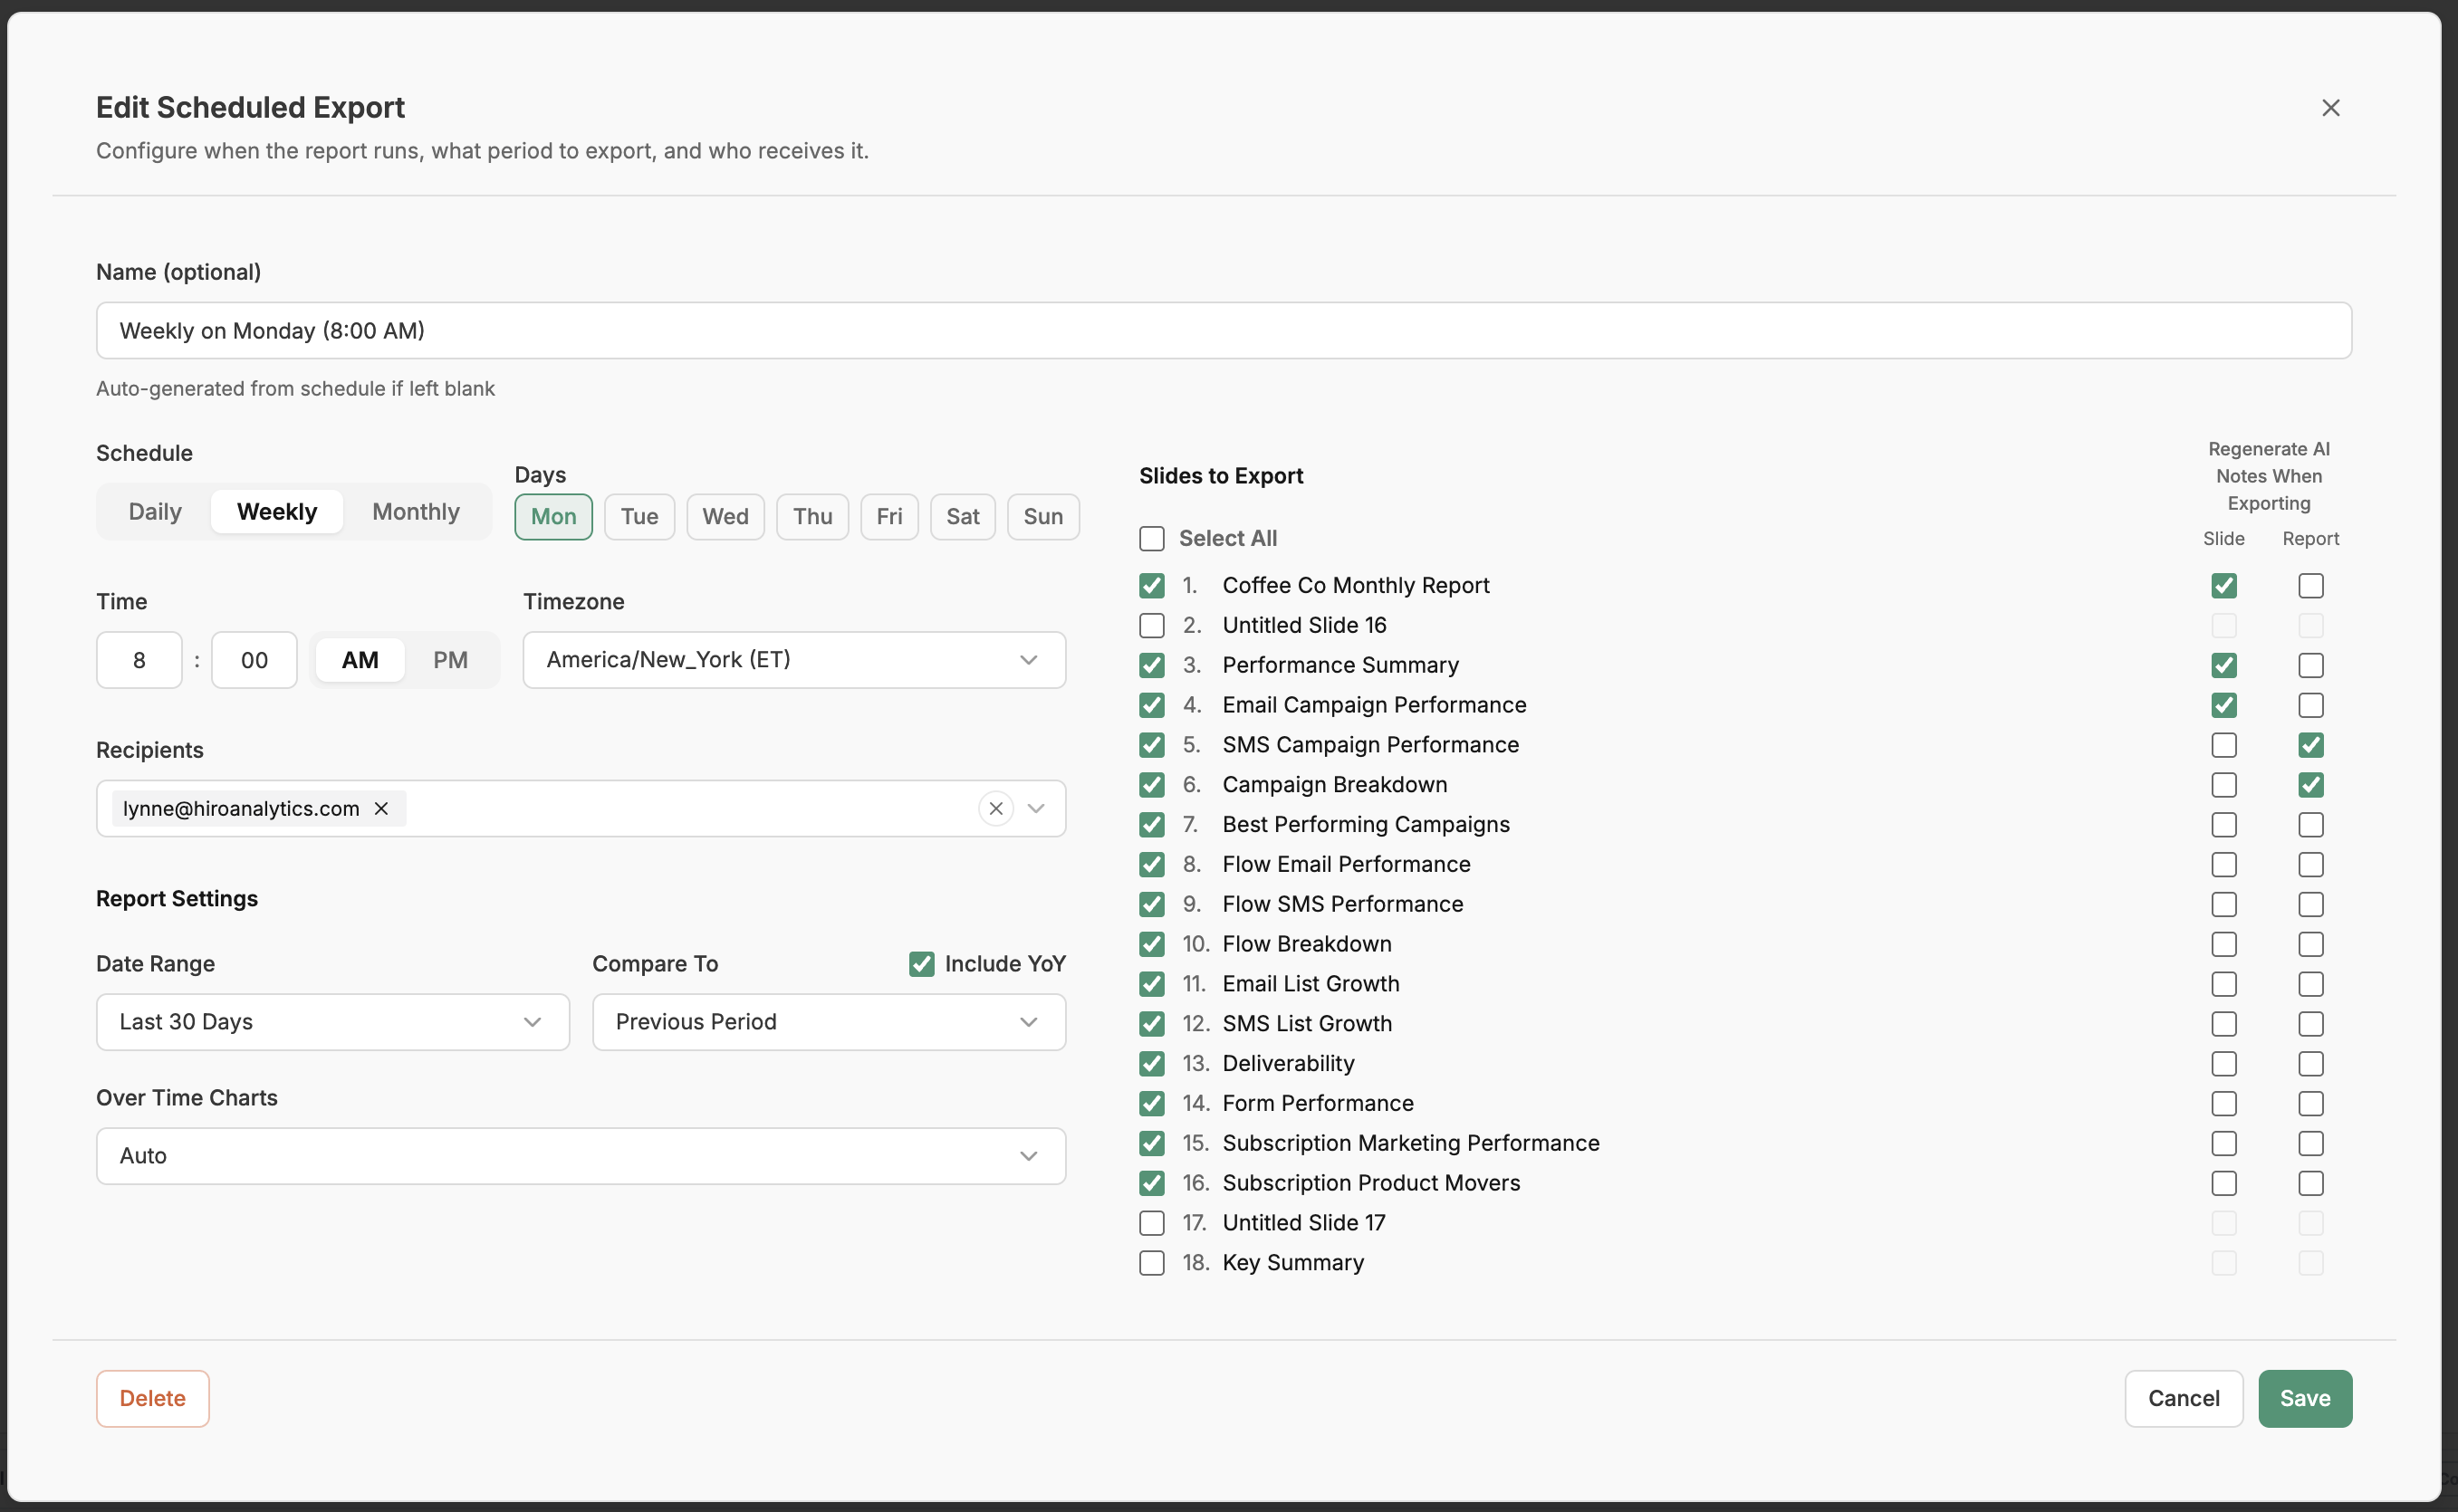This screenshot has width=2458, height=1512.
Task: Open the Date Range dropdown
Action: pos(333,1021)
